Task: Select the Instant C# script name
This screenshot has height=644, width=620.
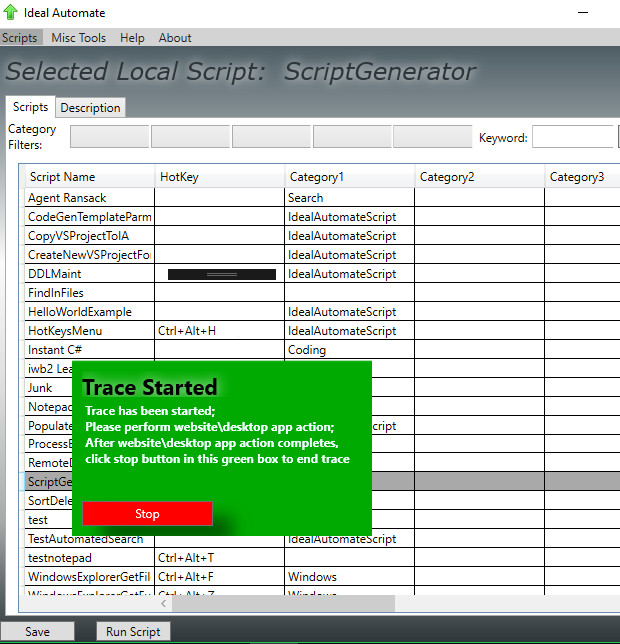Action: point(55,350)
